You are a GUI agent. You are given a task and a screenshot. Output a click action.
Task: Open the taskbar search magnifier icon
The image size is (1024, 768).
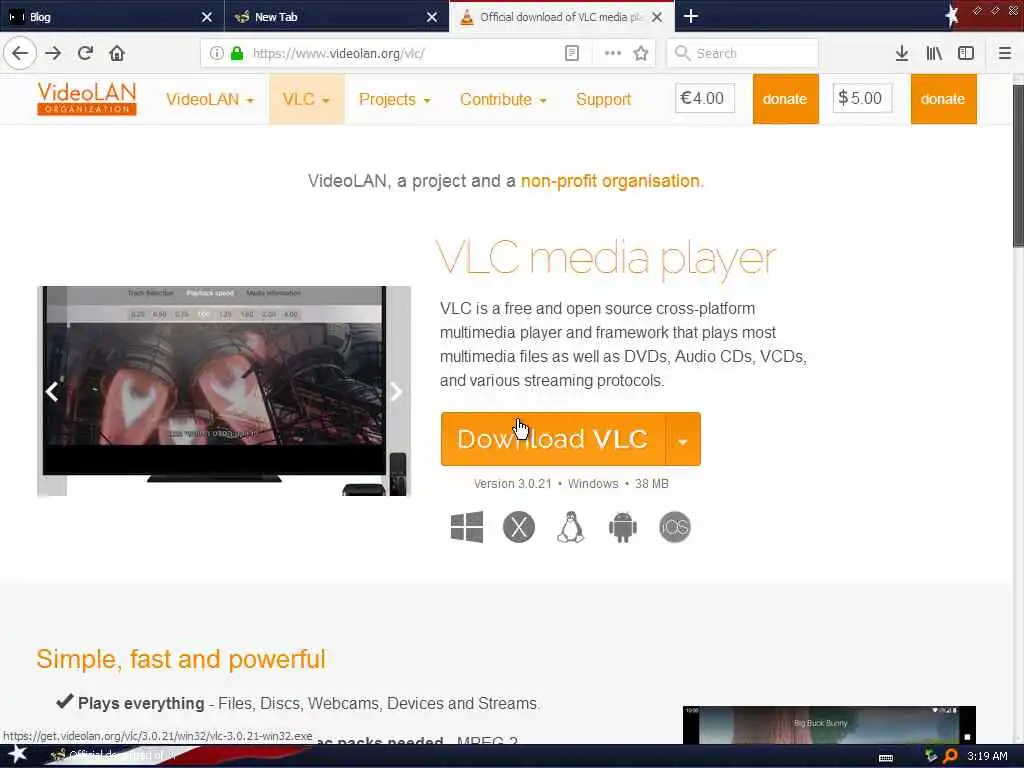point(951,756)
